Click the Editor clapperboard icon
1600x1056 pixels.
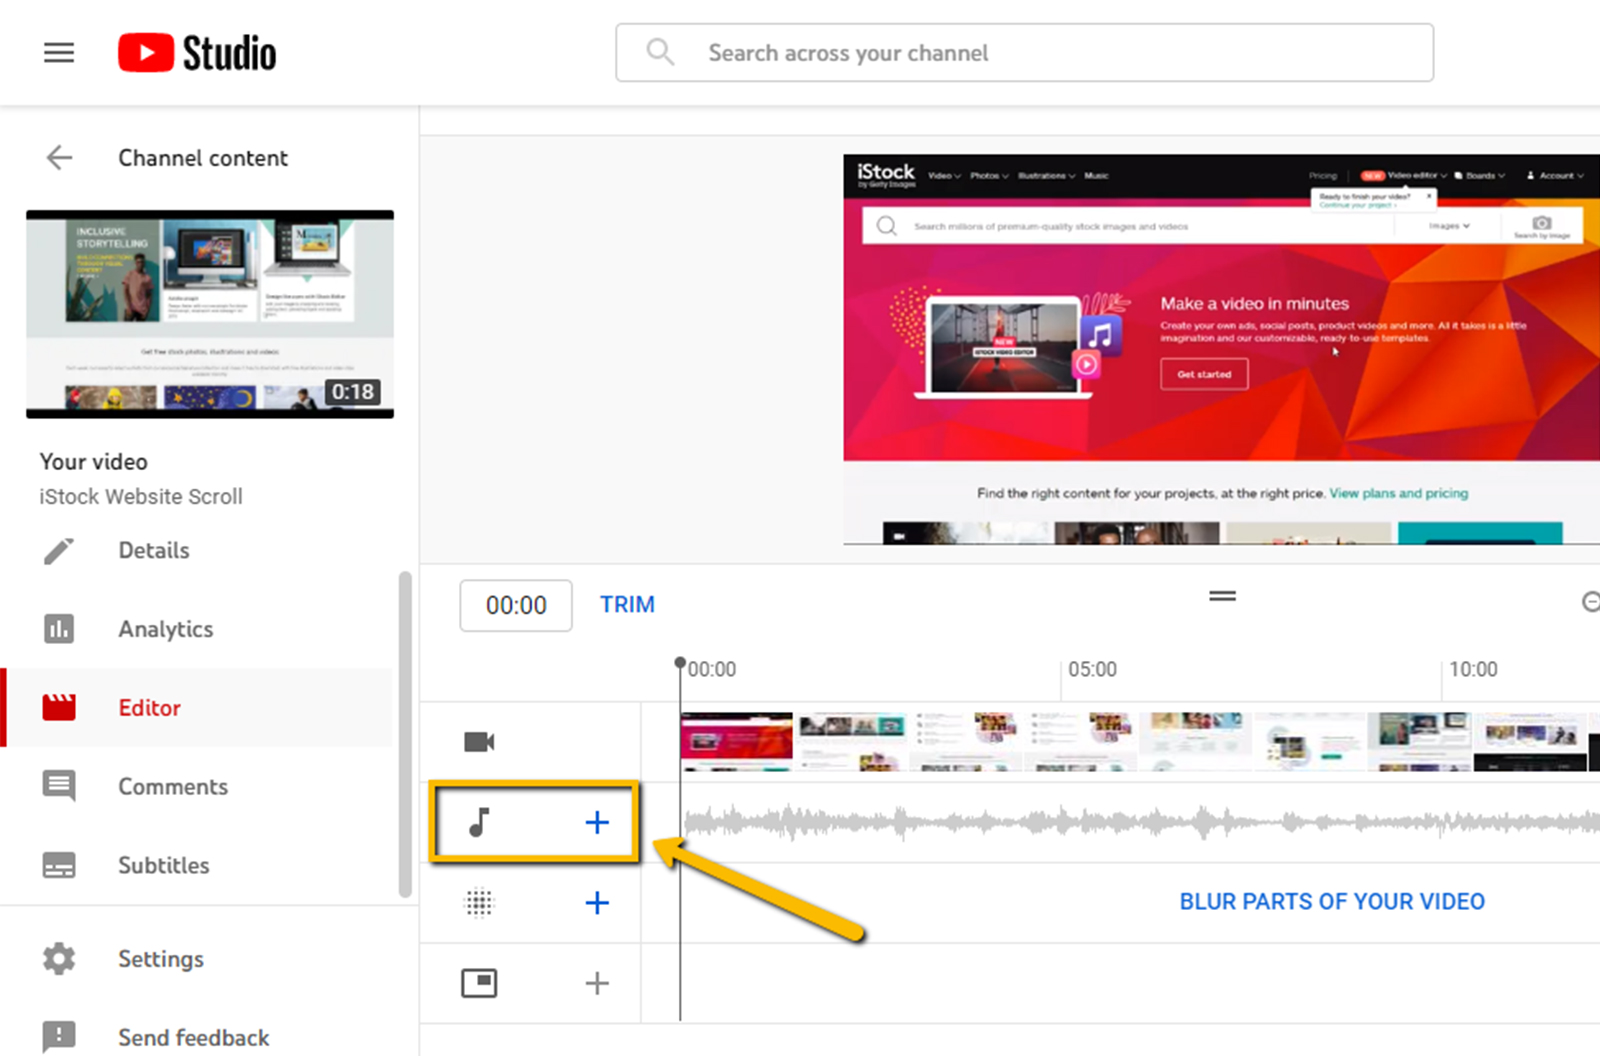tap(59, 708)
